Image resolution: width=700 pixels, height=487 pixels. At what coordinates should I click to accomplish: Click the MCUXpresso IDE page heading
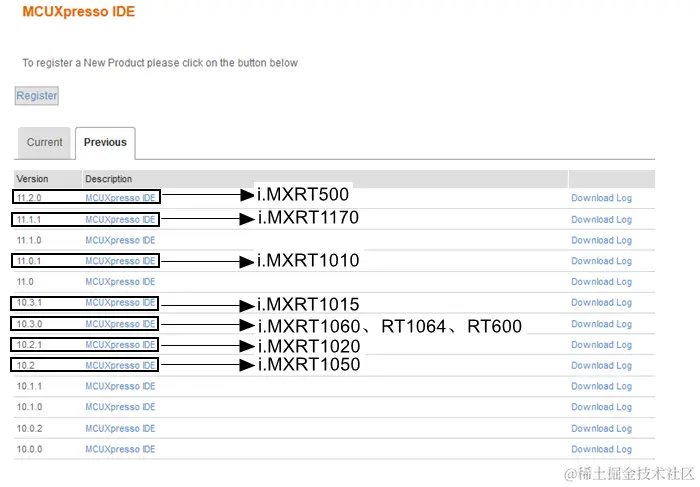[79, 12]
